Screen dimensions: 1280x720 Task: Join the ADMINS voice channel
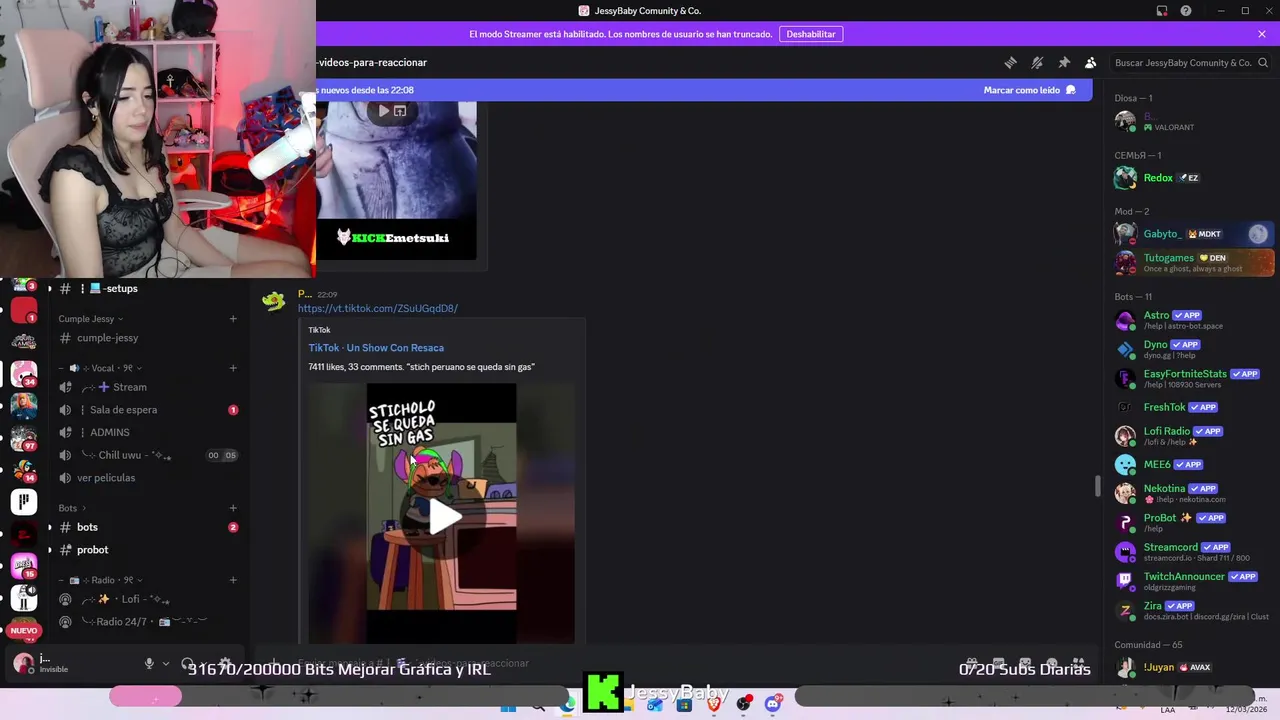pyautogui.click(x=146, y=432)
